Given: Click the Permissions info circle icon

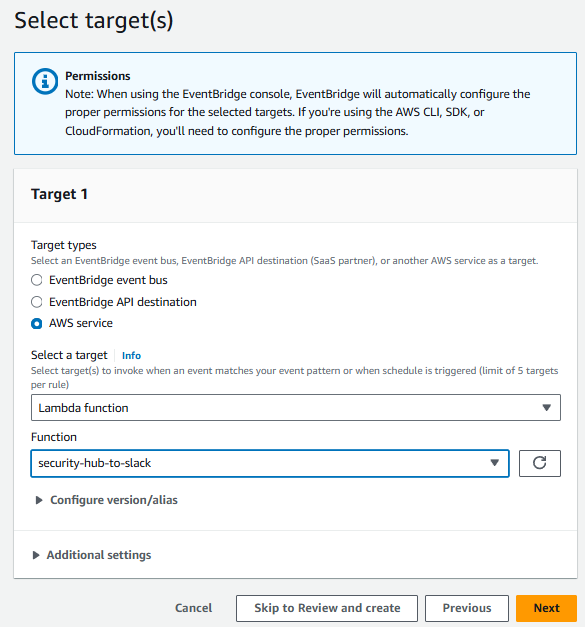Looking at the screenshot, I should click(x=45, y=81).
